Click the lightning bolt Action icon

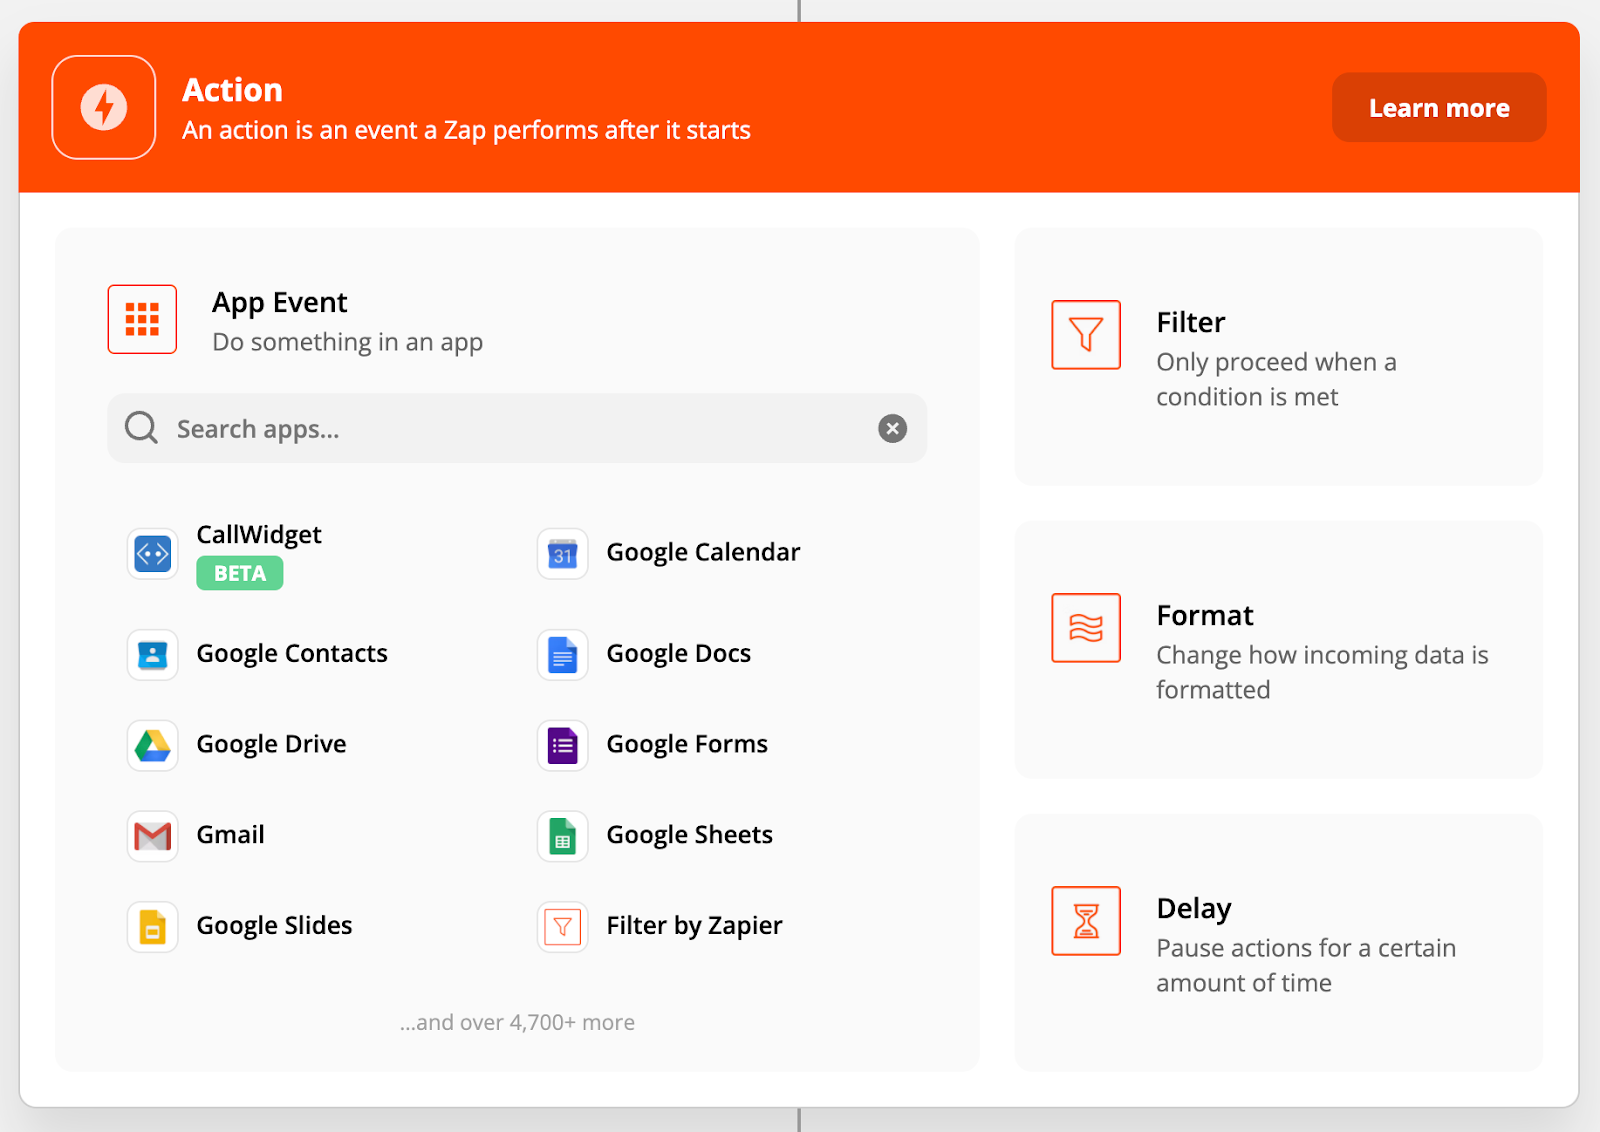point(104,107)
